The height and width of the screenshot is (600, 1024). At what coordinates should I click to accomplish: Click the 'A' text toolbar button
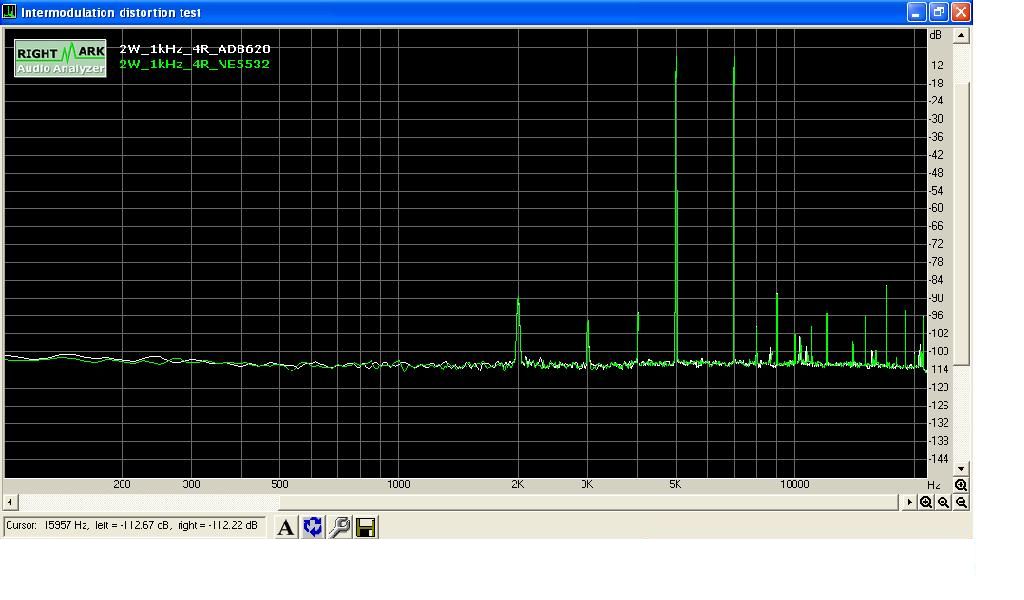(285, 527)
